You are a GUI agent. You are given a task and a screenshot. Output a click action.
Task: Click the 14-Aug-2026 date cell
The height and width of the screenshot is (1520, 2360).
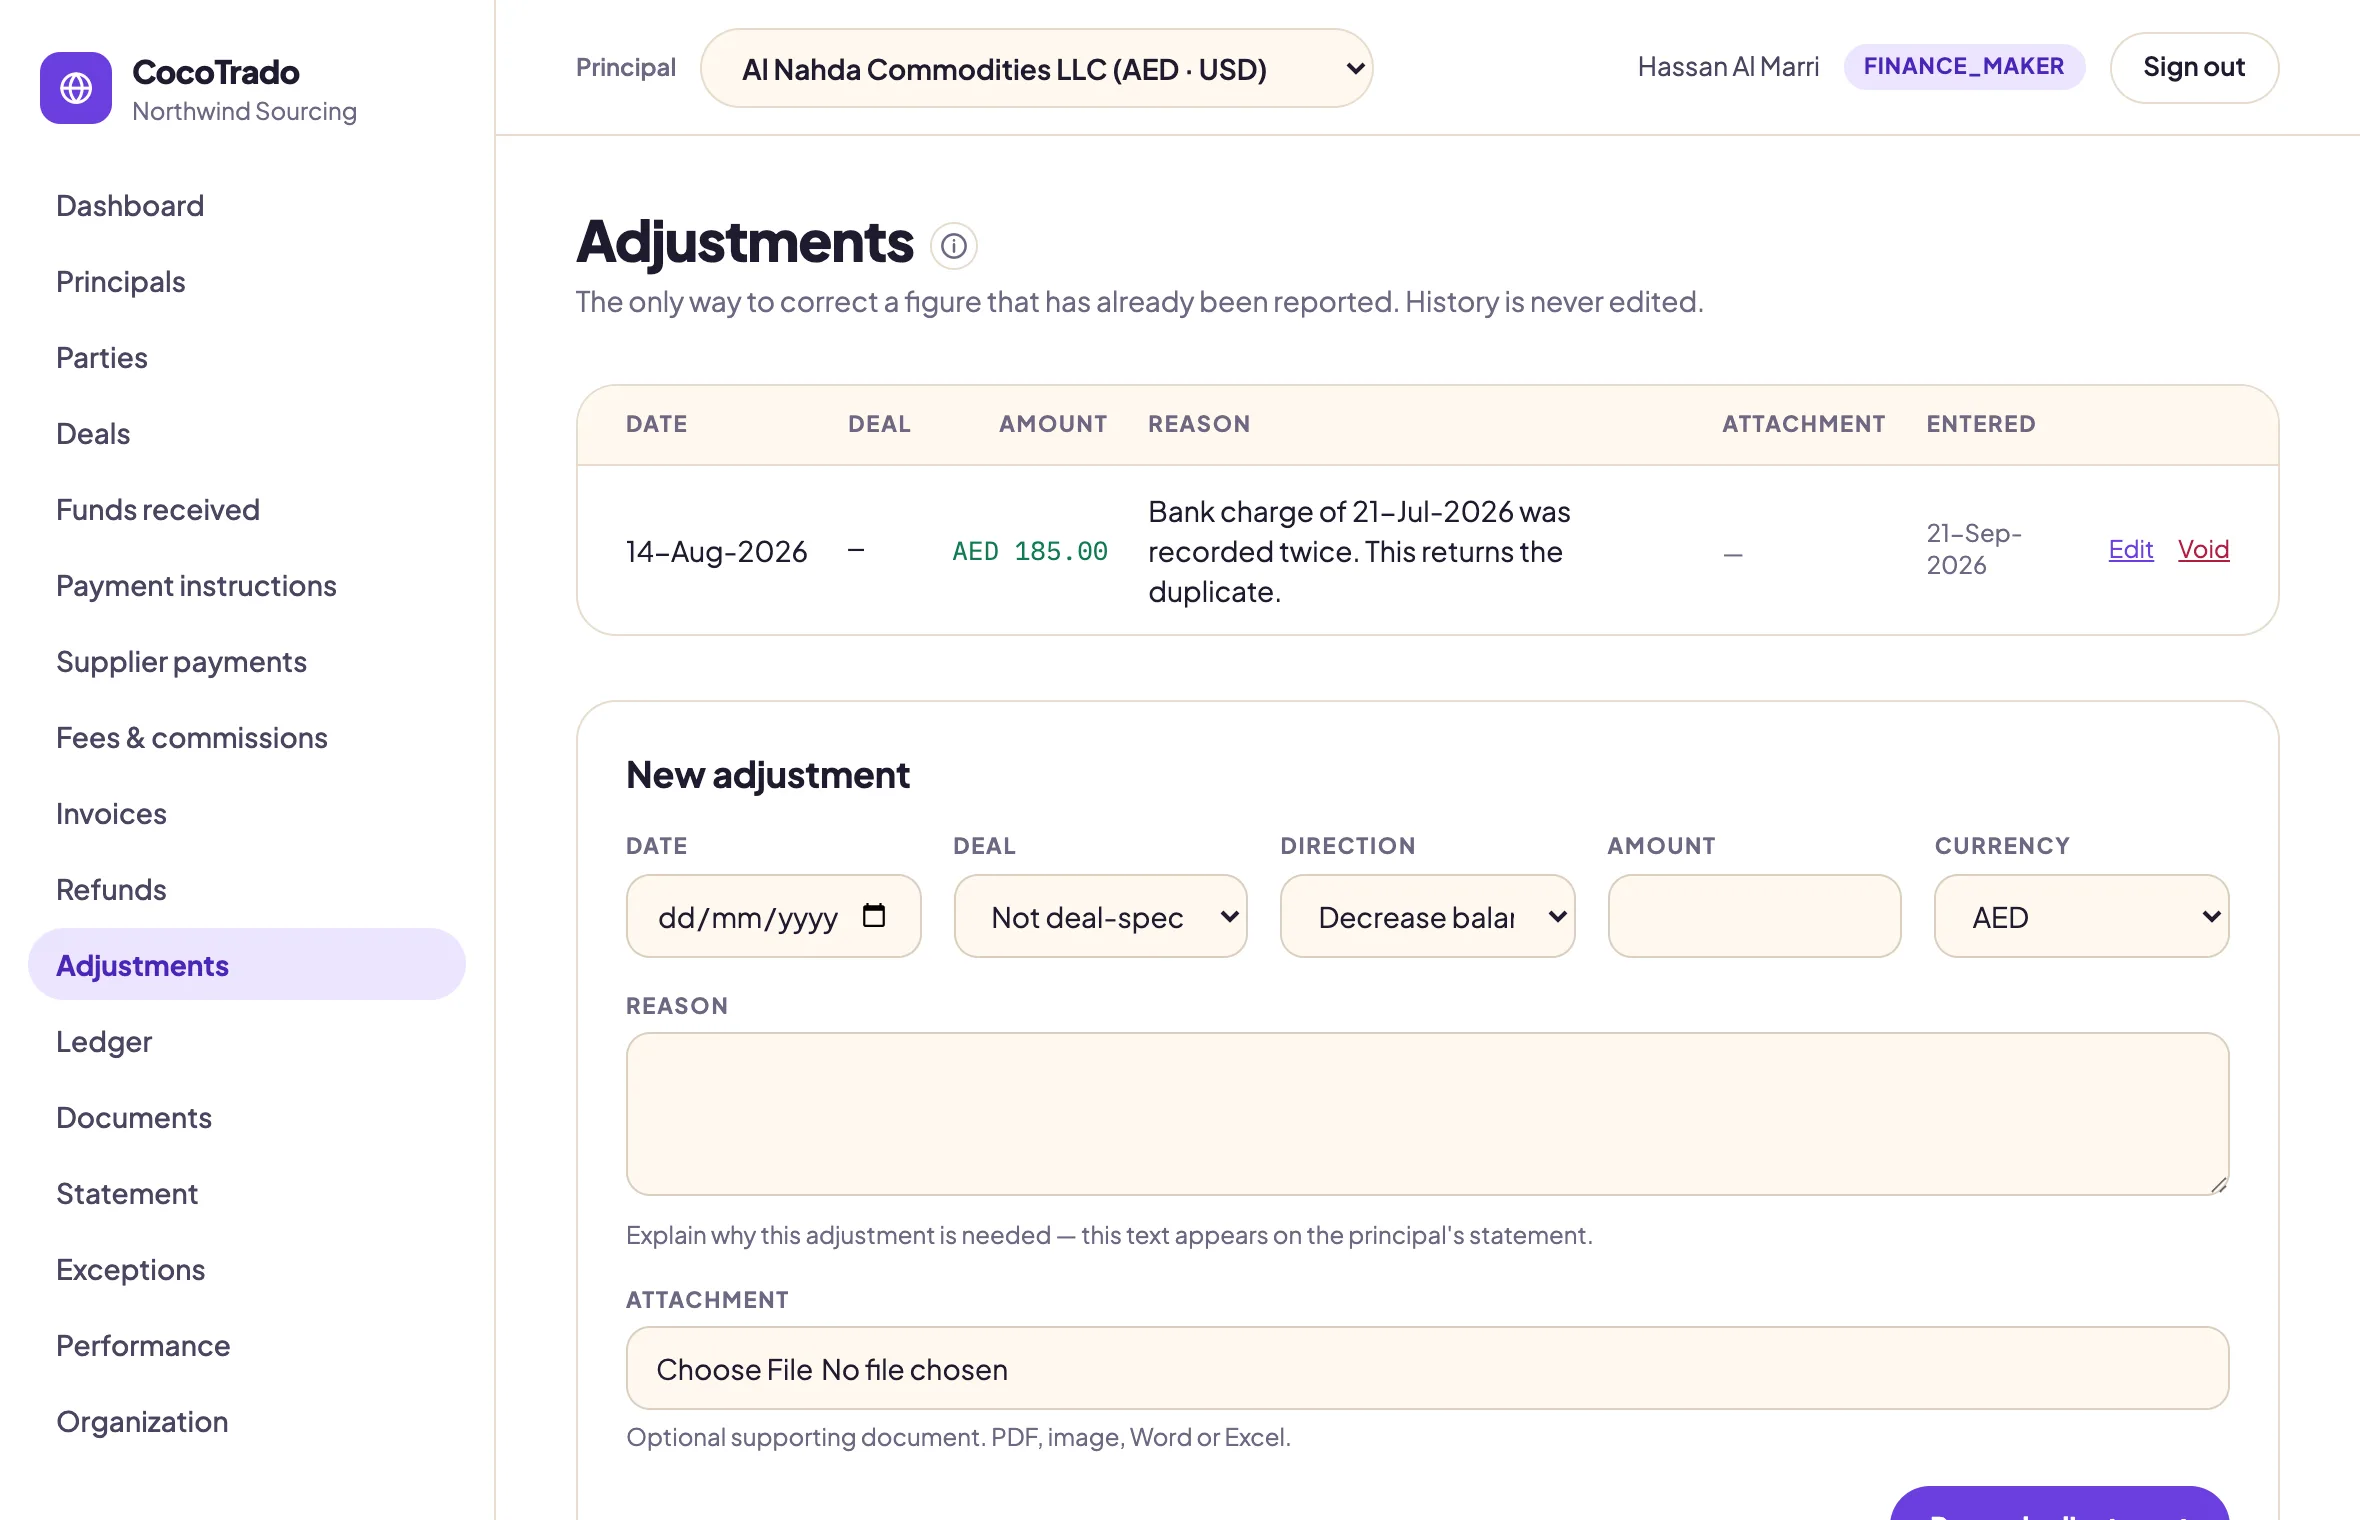coord(716,552)
